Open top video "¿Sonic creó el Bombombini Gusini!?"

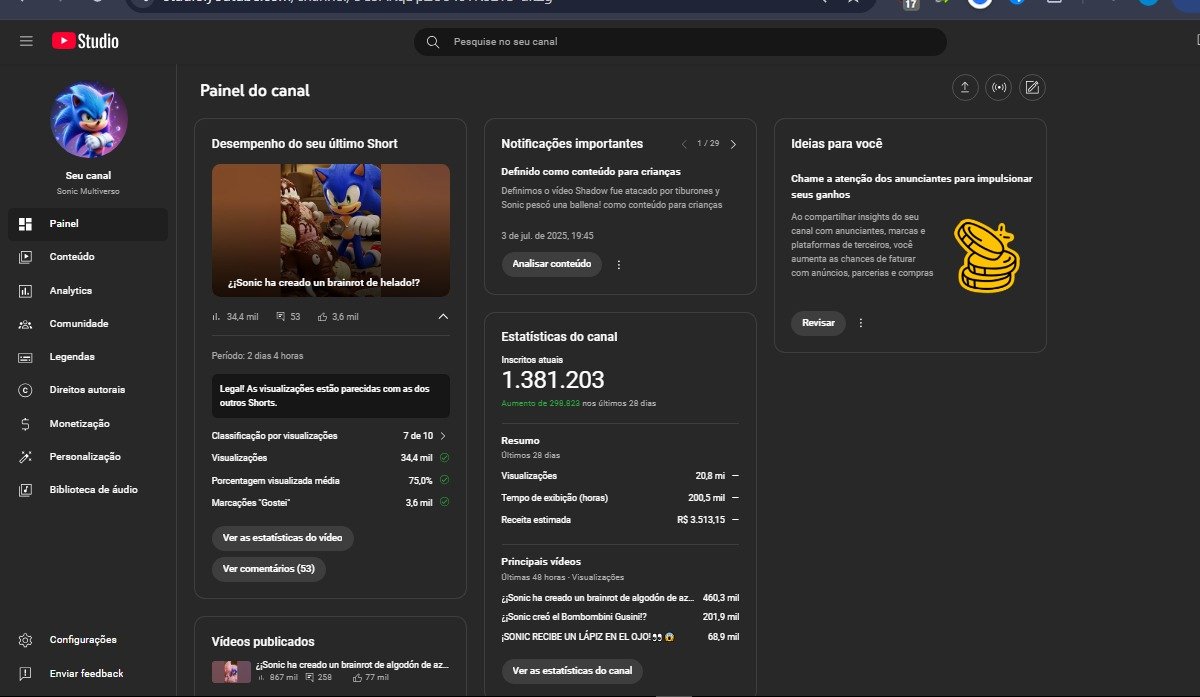tap(574, 617)
